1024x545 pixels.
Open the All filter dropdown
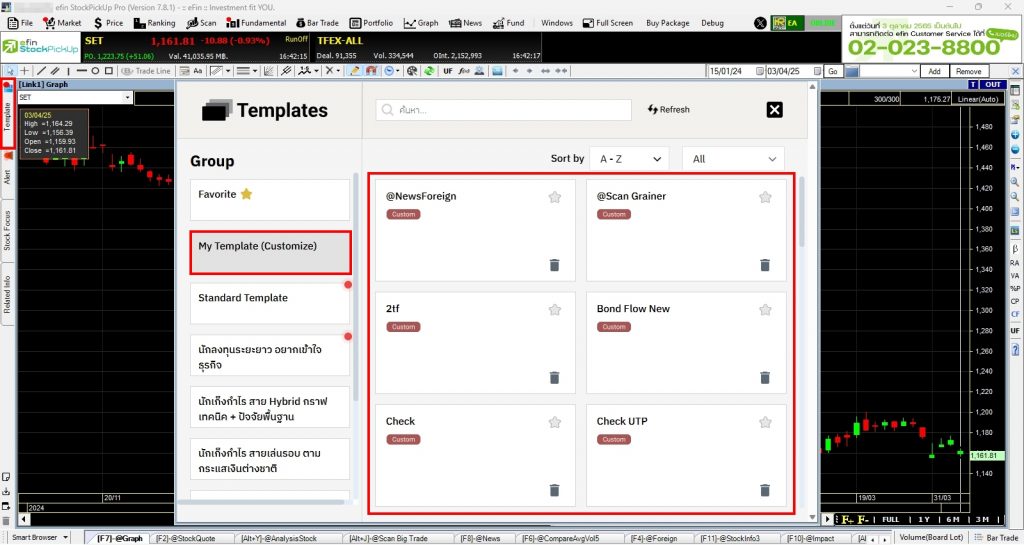coord(733,159)
